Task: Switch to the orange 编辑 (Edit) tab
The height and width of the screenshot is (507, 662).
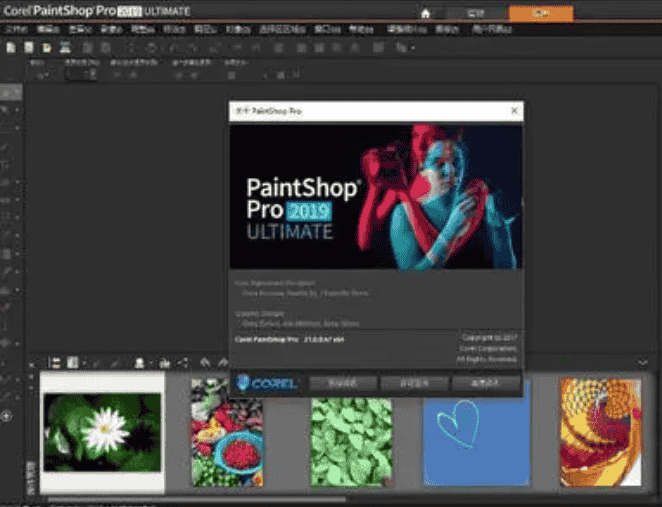Action: 540,13
